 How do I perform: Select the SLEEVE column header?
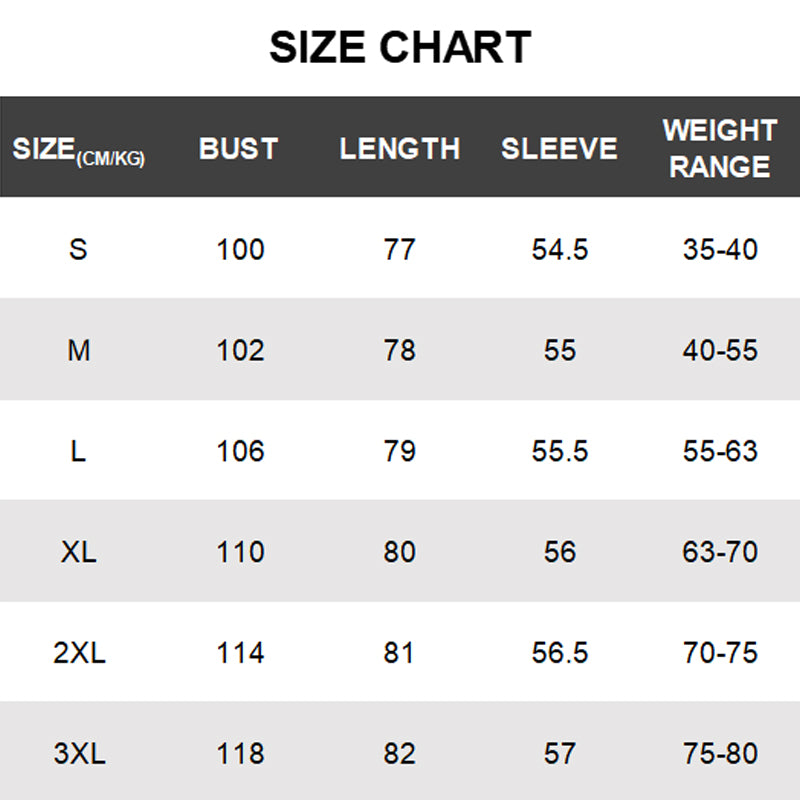click(559, 148)
